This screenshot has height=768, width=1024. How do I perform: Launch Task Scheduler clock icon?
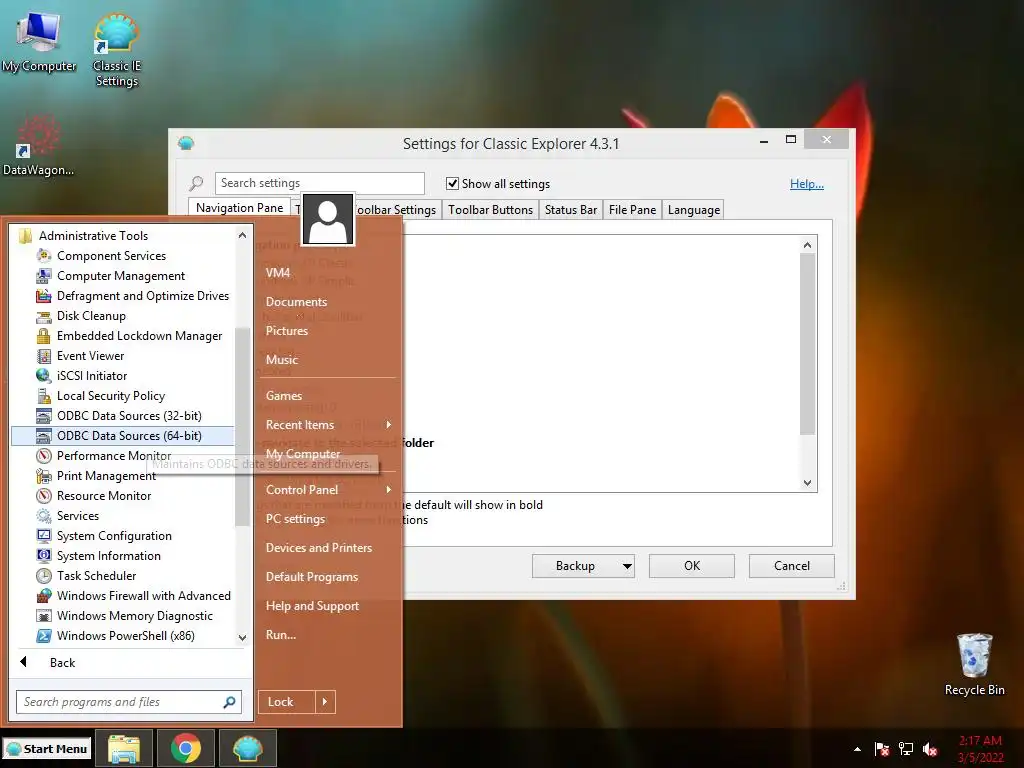pos(44,576)
